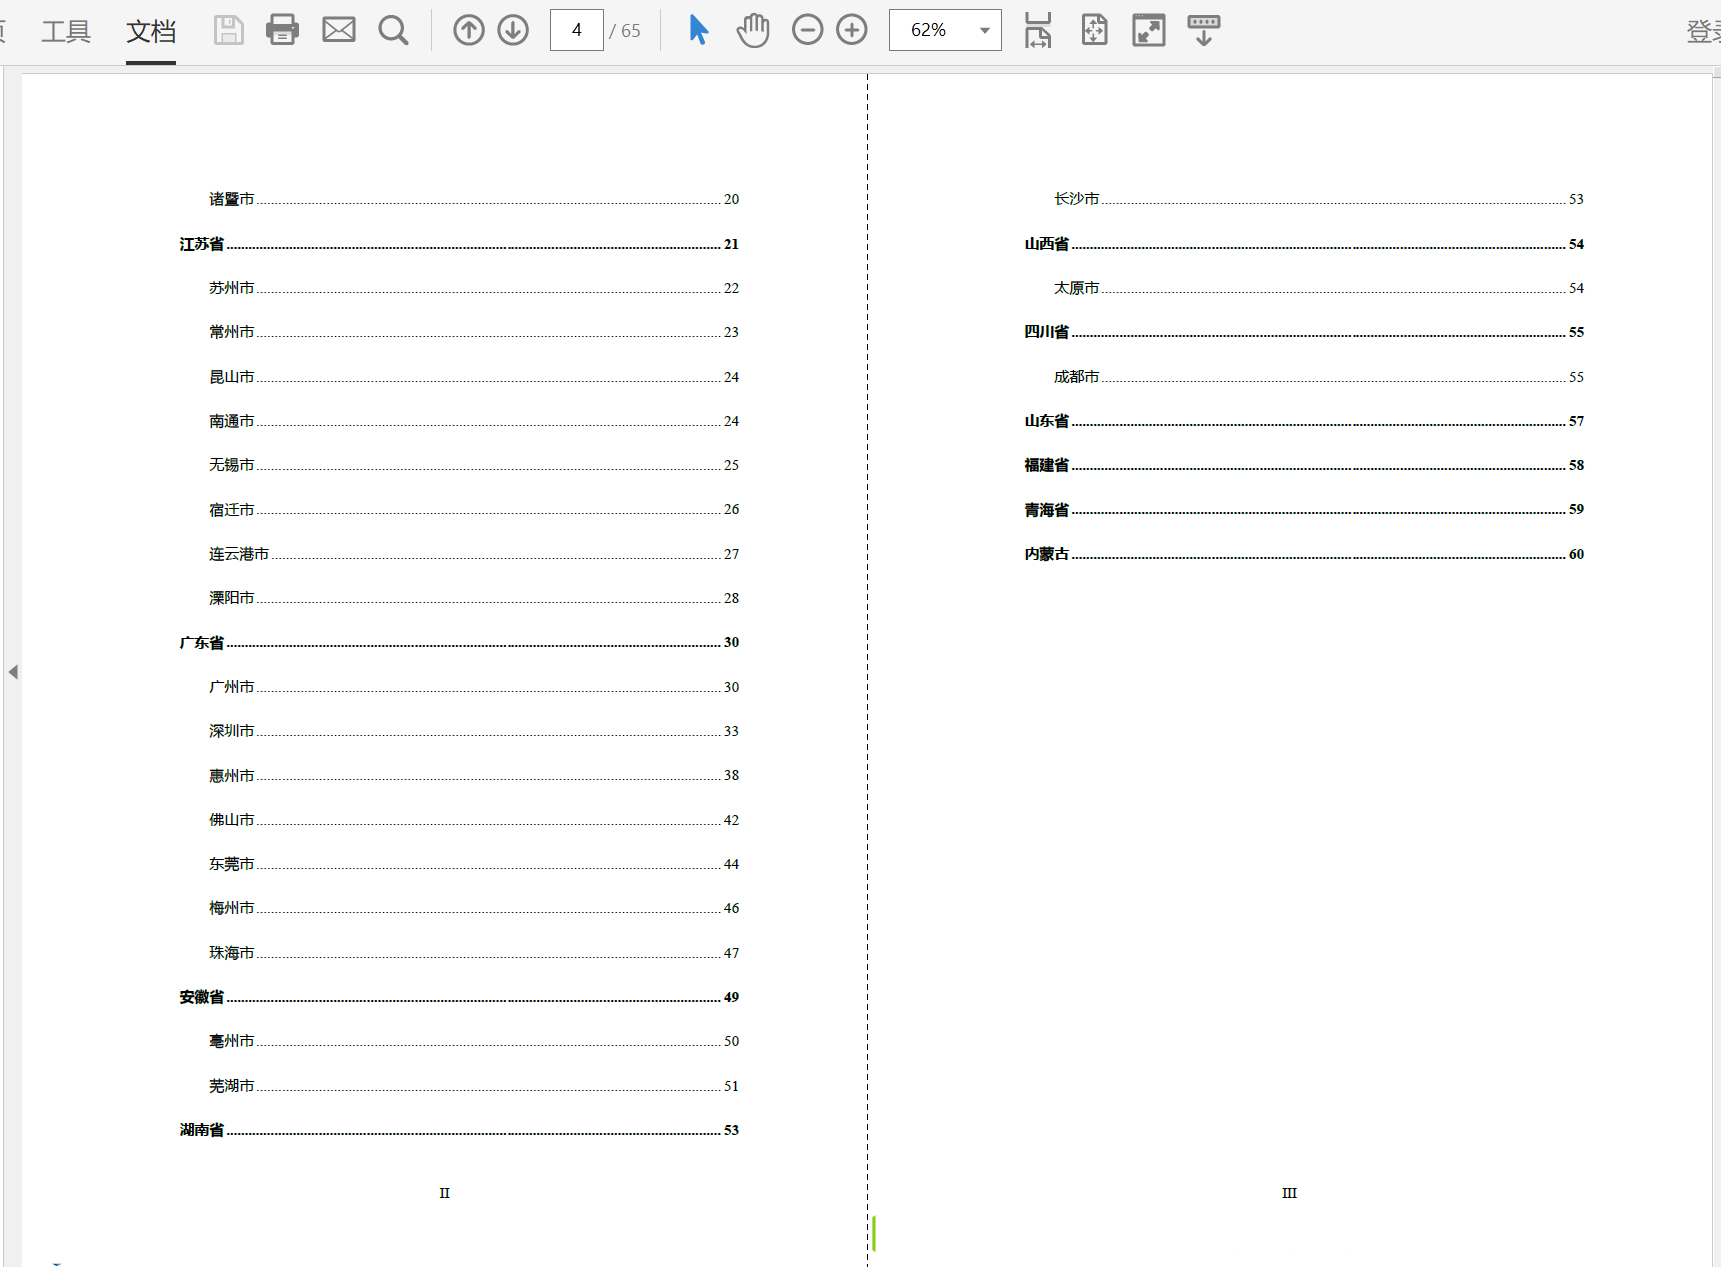Image resolution: width=1721 pixels, height=1267 pixels.
Task: Open the 长沙市 contents entry
Action: (x=1319, y=199)
